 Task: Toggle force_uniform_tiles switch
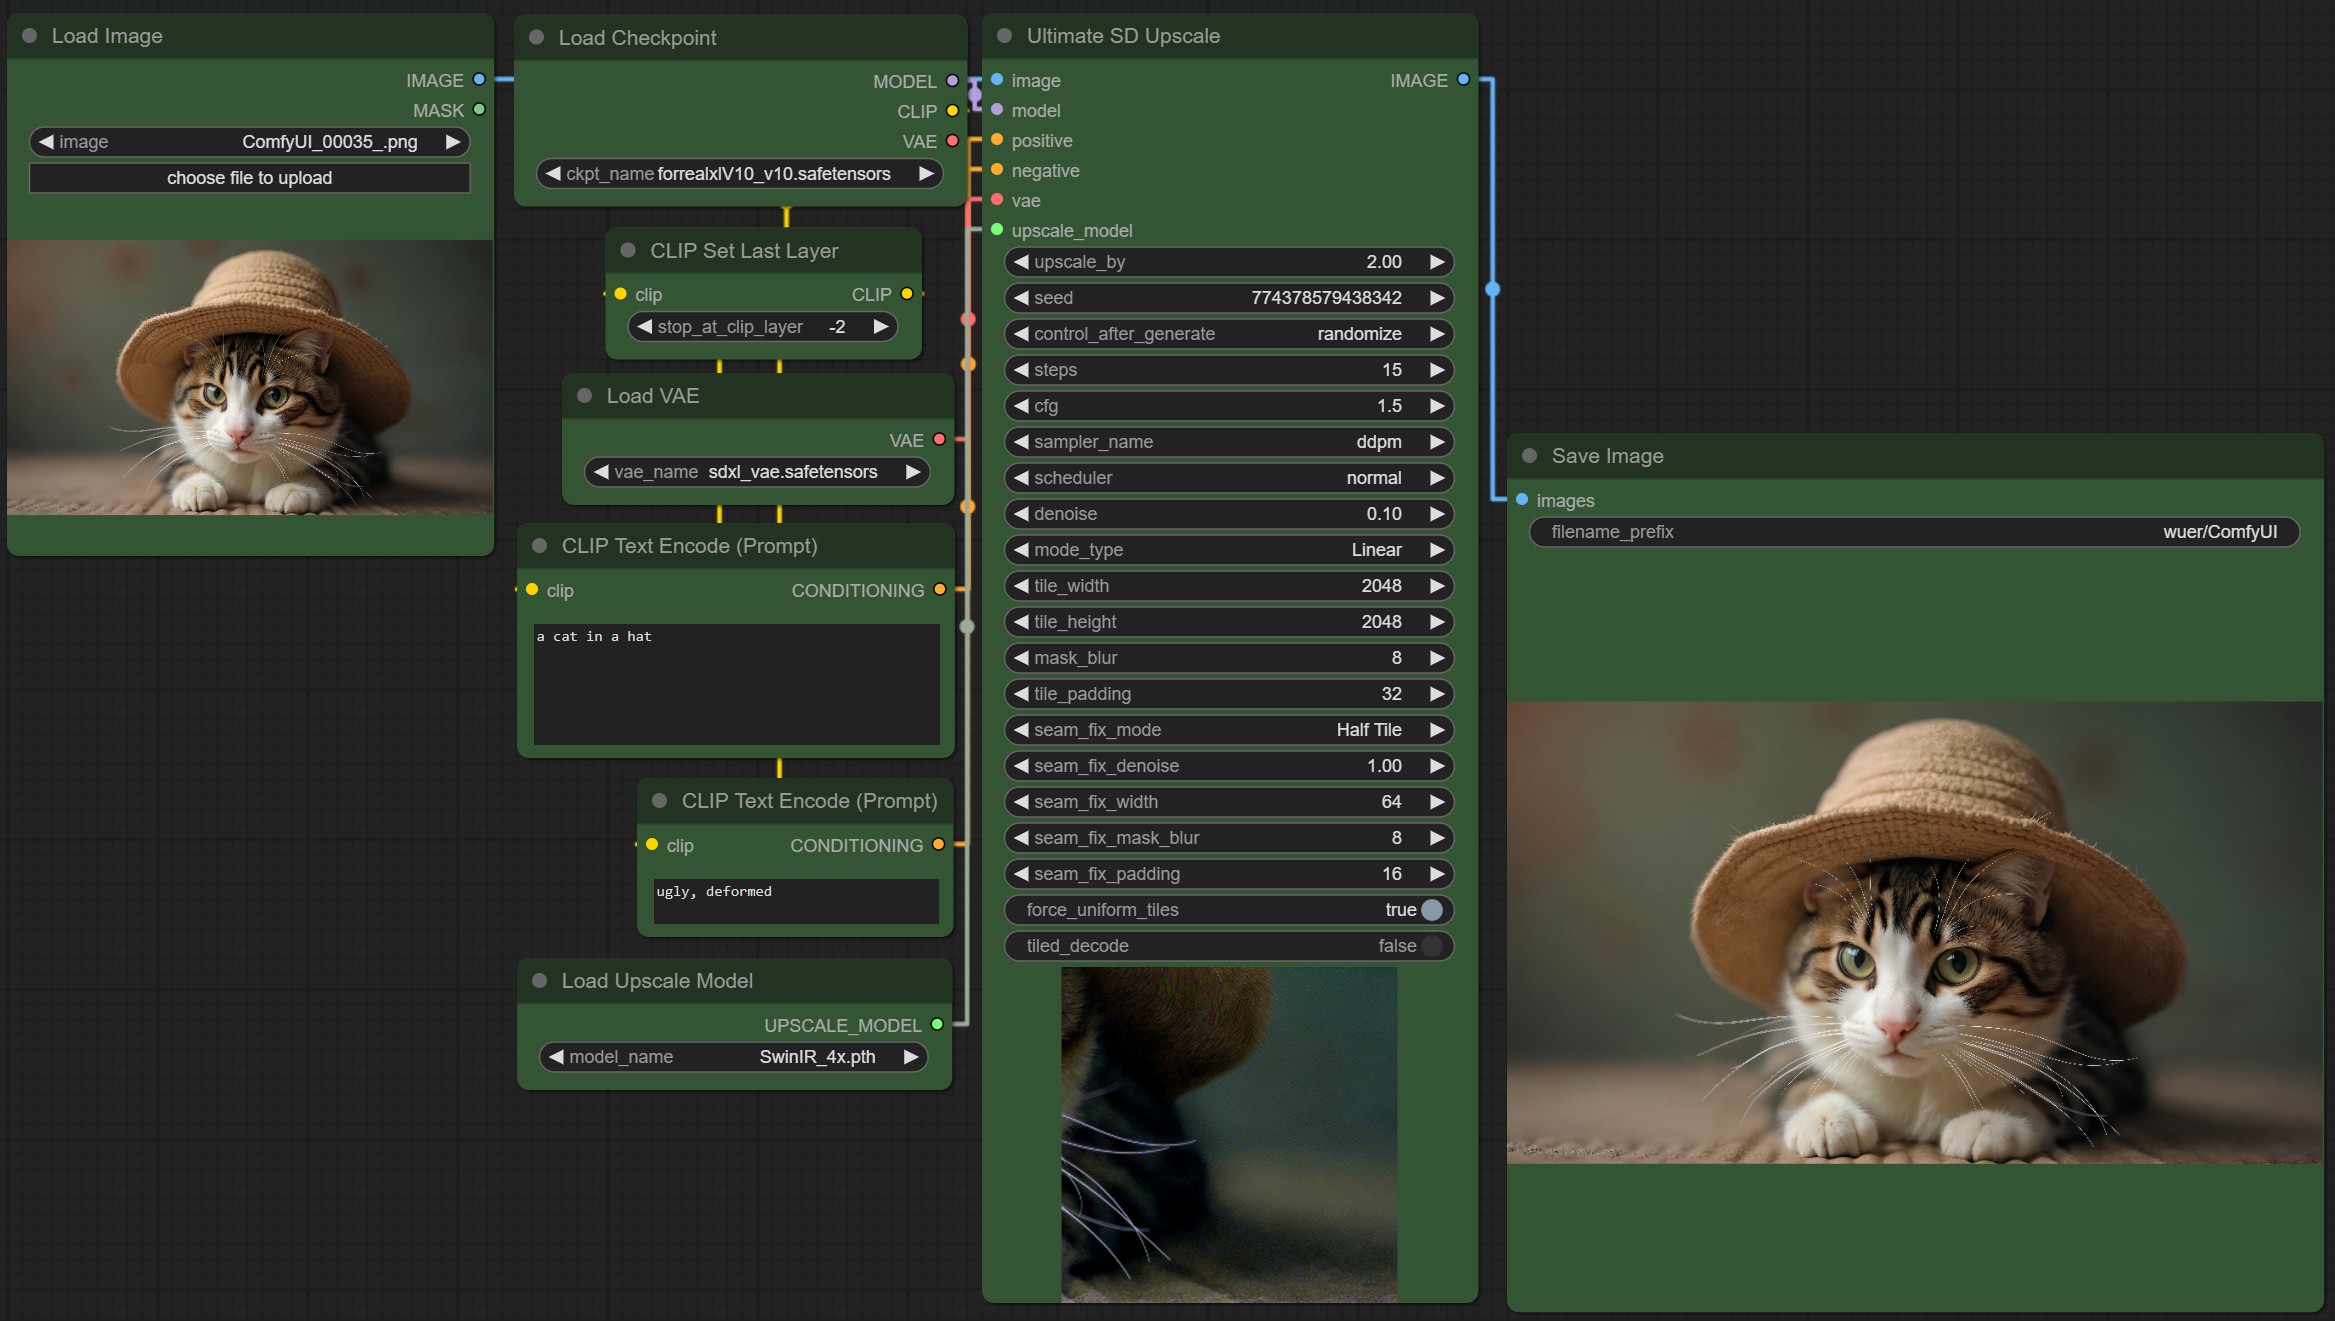(x=1431, y=910)
